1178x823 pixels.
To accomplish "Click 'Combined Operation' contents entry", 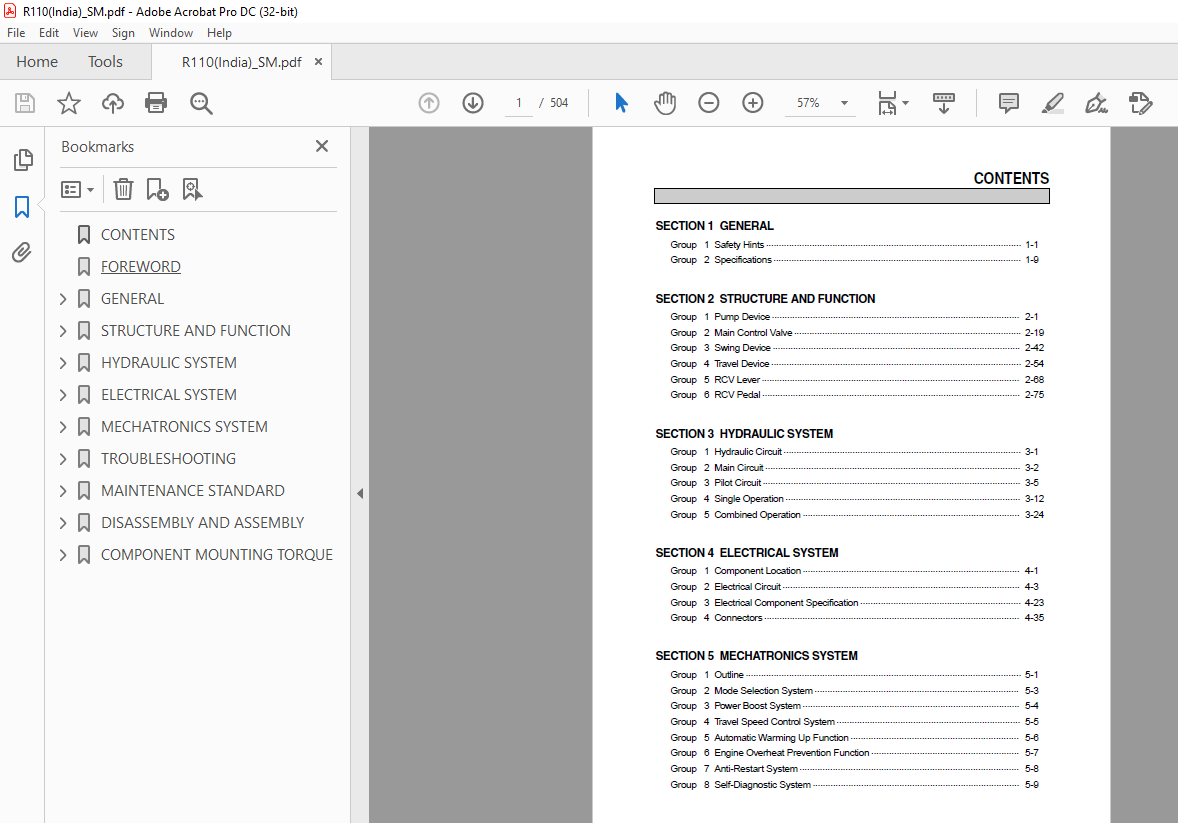I will [x=757, y=515].
